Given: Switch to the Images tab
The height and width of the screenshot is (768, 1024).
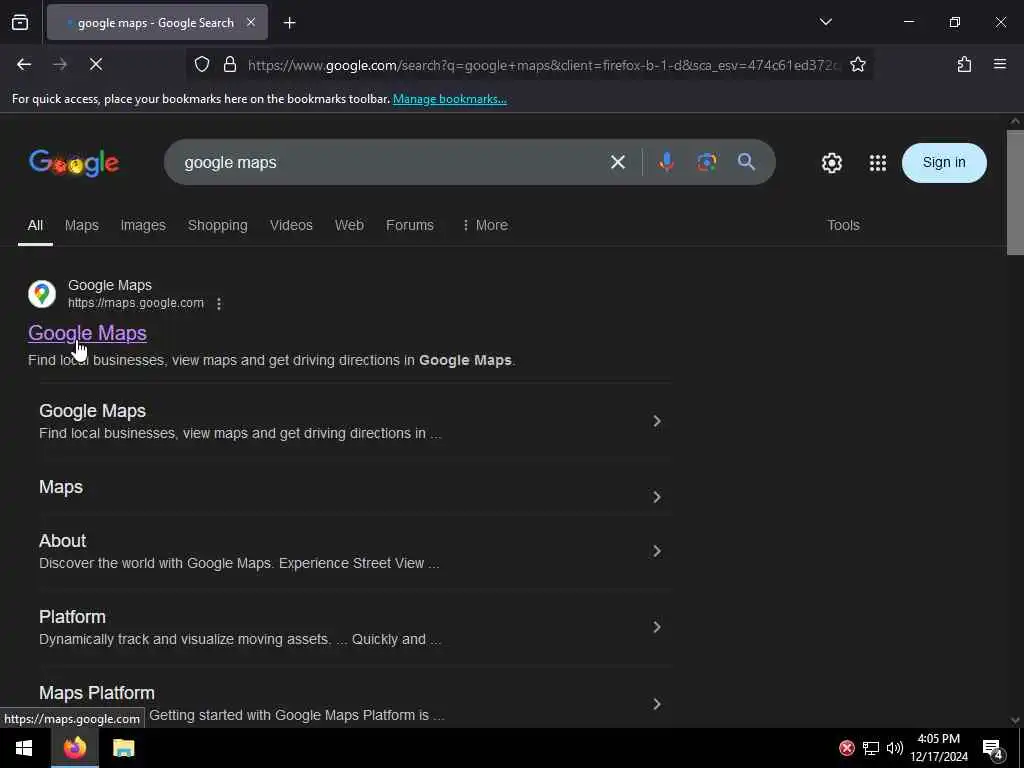Looking at the screenshot, I should click(143, 225).
